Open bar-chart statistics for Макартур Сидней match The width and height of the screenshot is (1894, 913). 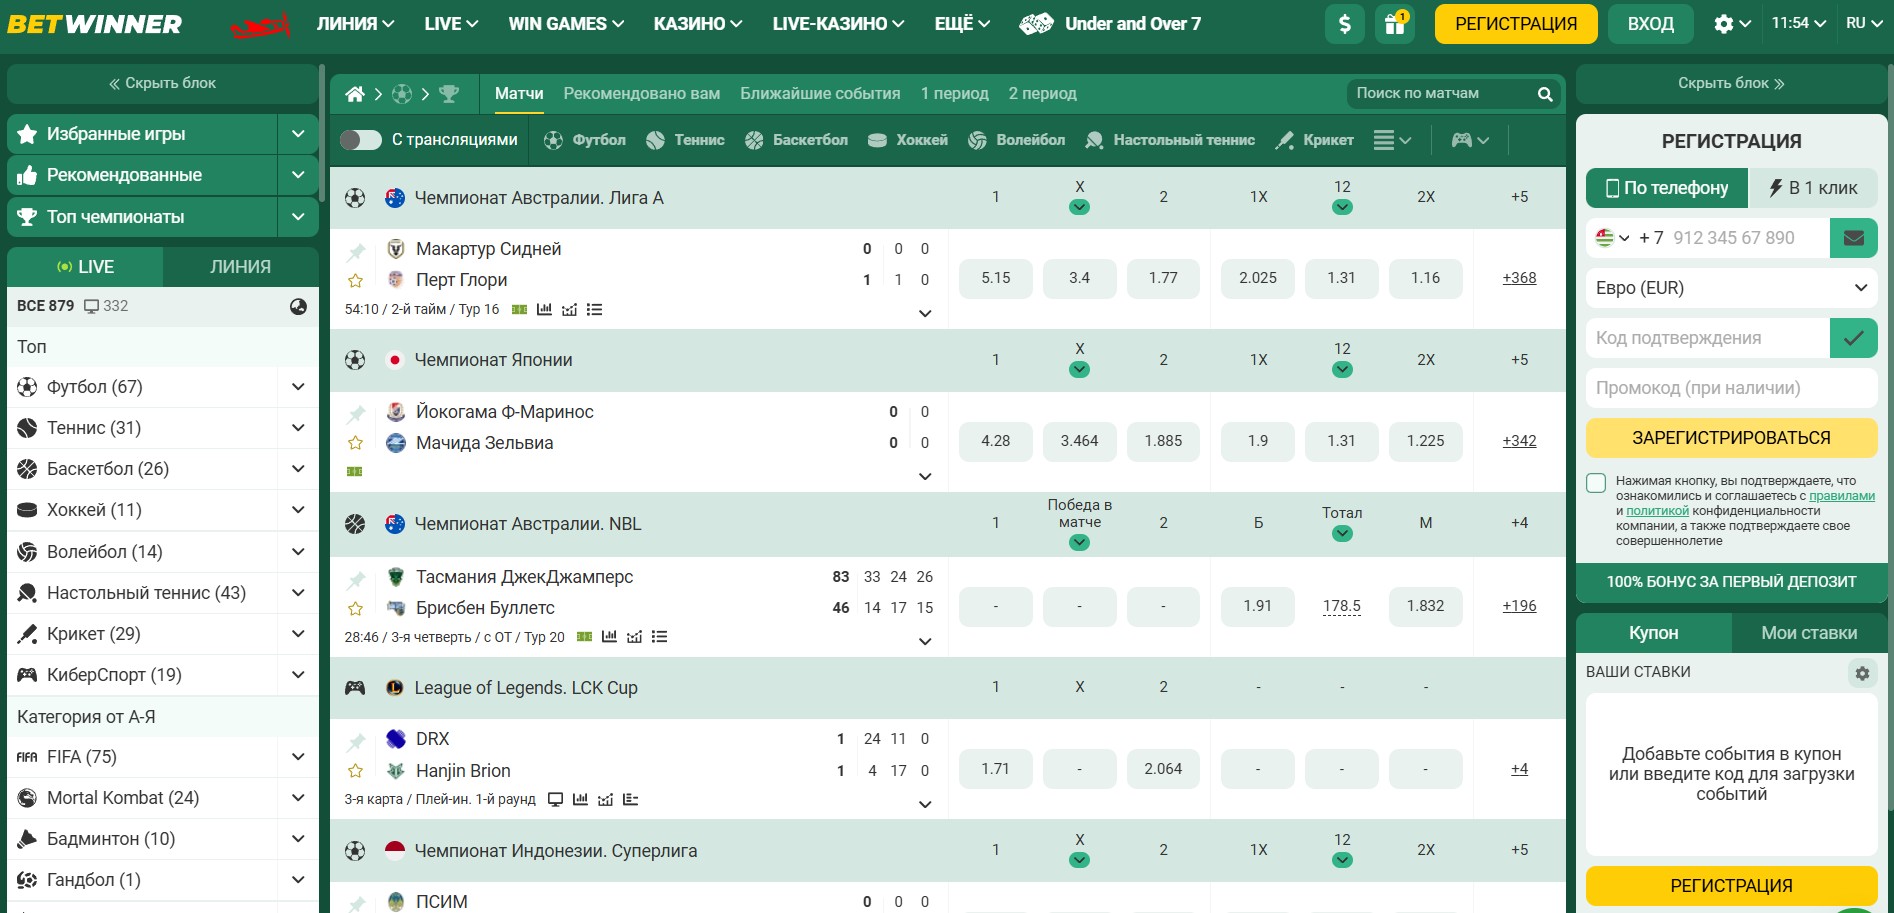pos(544,310)
